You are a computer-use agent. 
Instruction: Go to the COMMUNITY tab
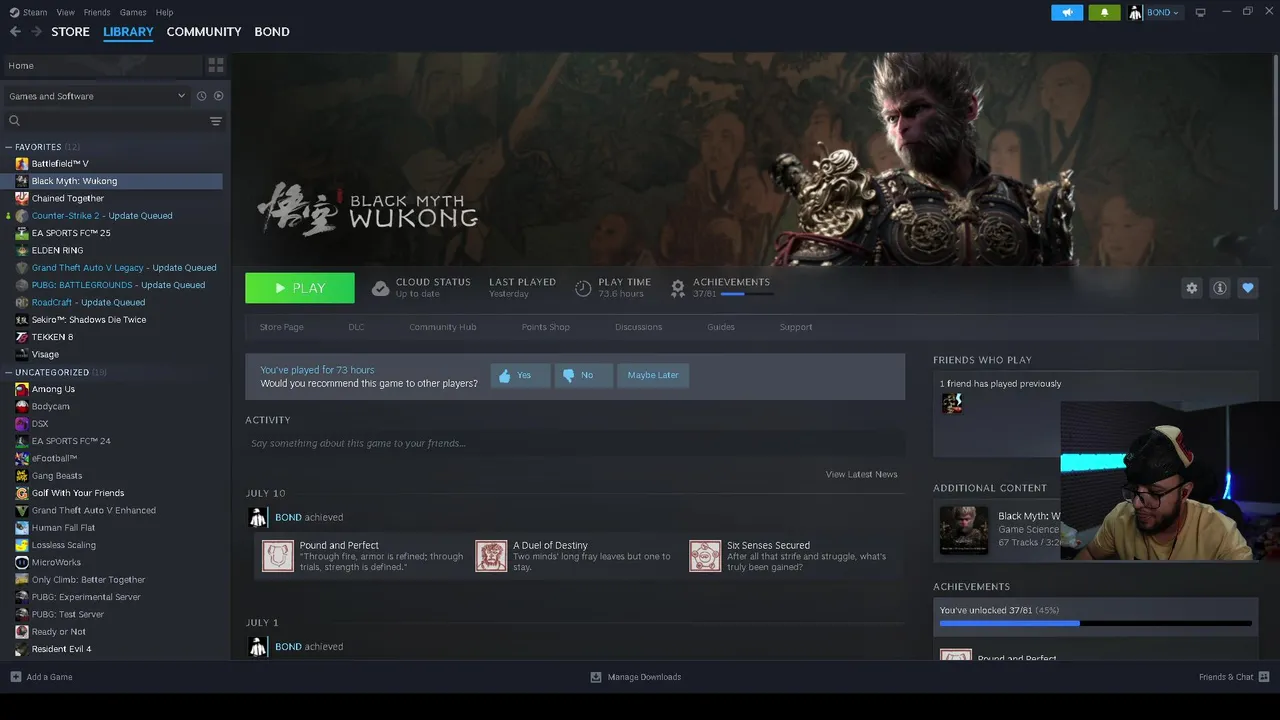[204, 32]
